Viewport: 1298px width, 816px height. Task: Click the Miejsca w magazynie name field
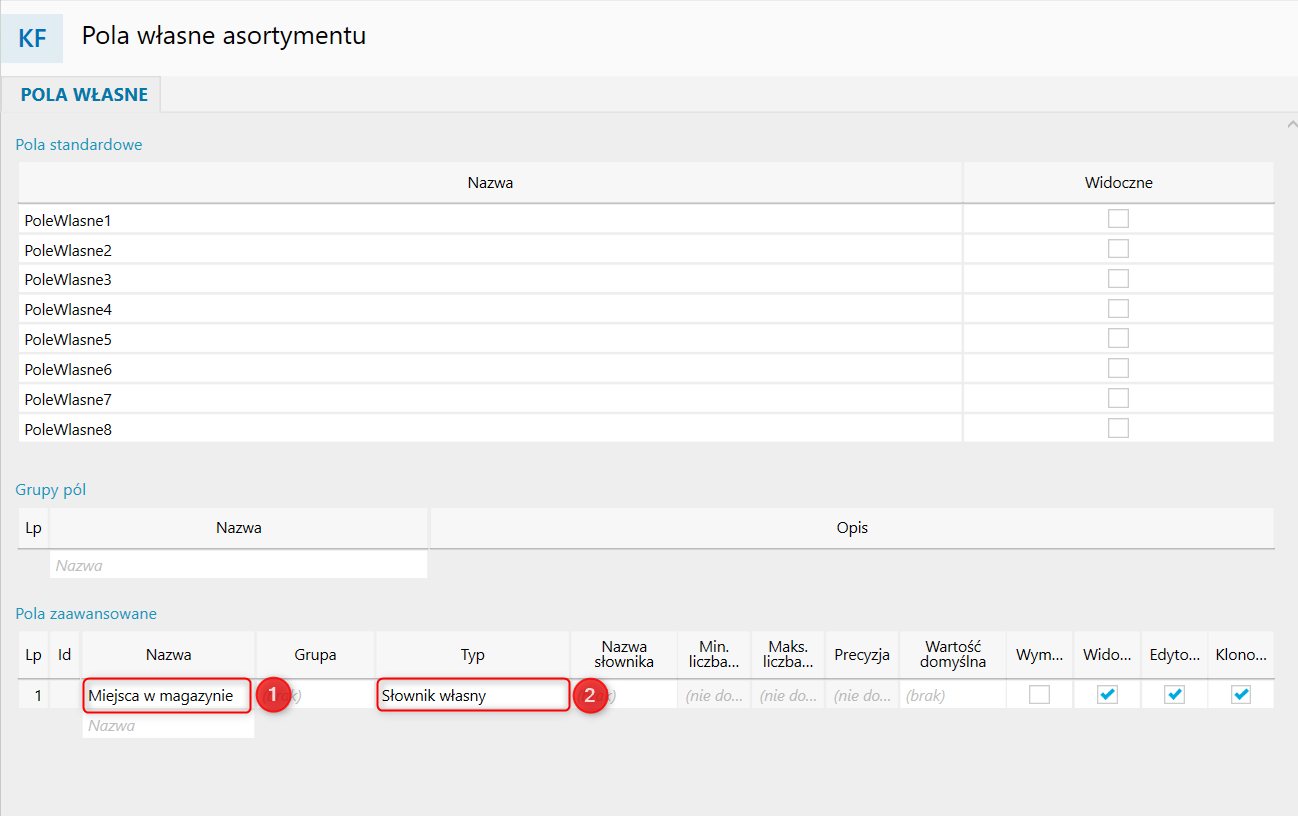click(x=167, y=695)
